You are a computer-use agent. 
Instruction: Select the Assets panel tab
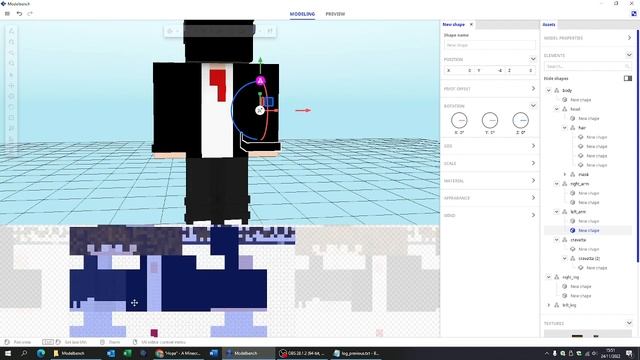tap(549, 24)
